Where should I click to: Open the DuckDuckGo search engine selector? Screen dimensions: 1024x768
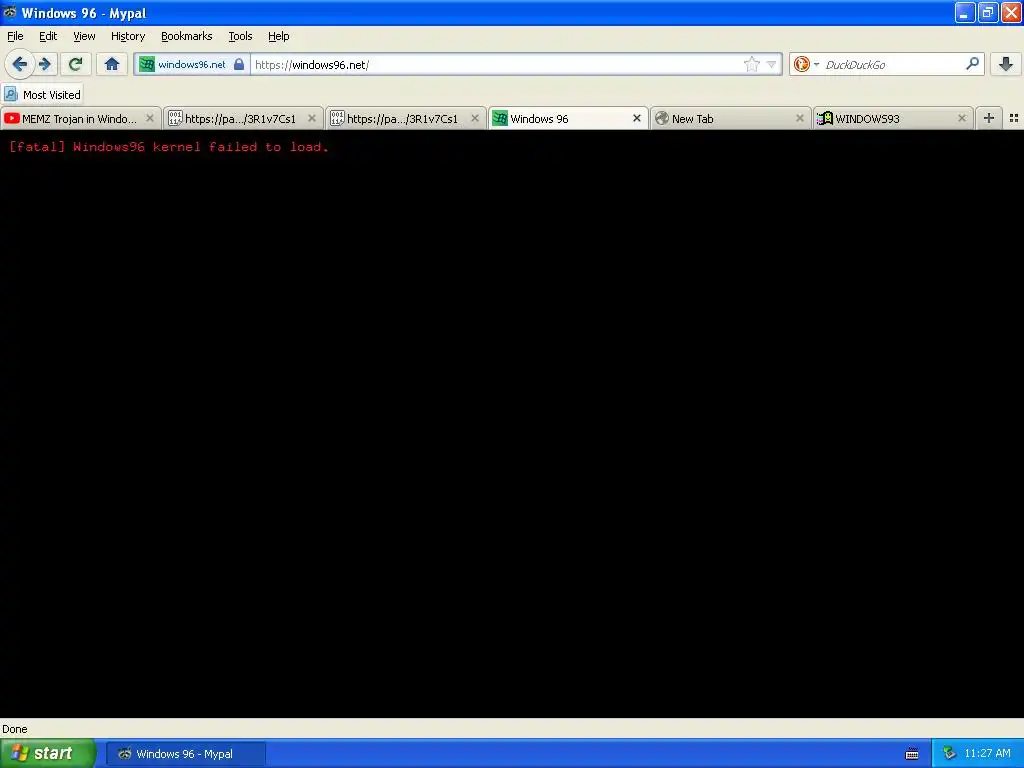tap(806, 64)
